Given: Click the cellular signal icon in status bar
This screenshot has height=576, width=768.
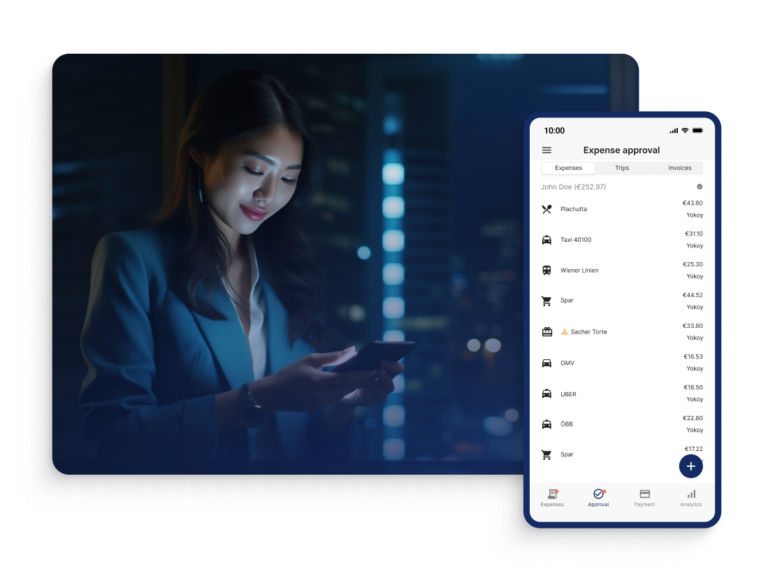Looking at the screenshot, I should pyautogui.click(x=674, y=130).
